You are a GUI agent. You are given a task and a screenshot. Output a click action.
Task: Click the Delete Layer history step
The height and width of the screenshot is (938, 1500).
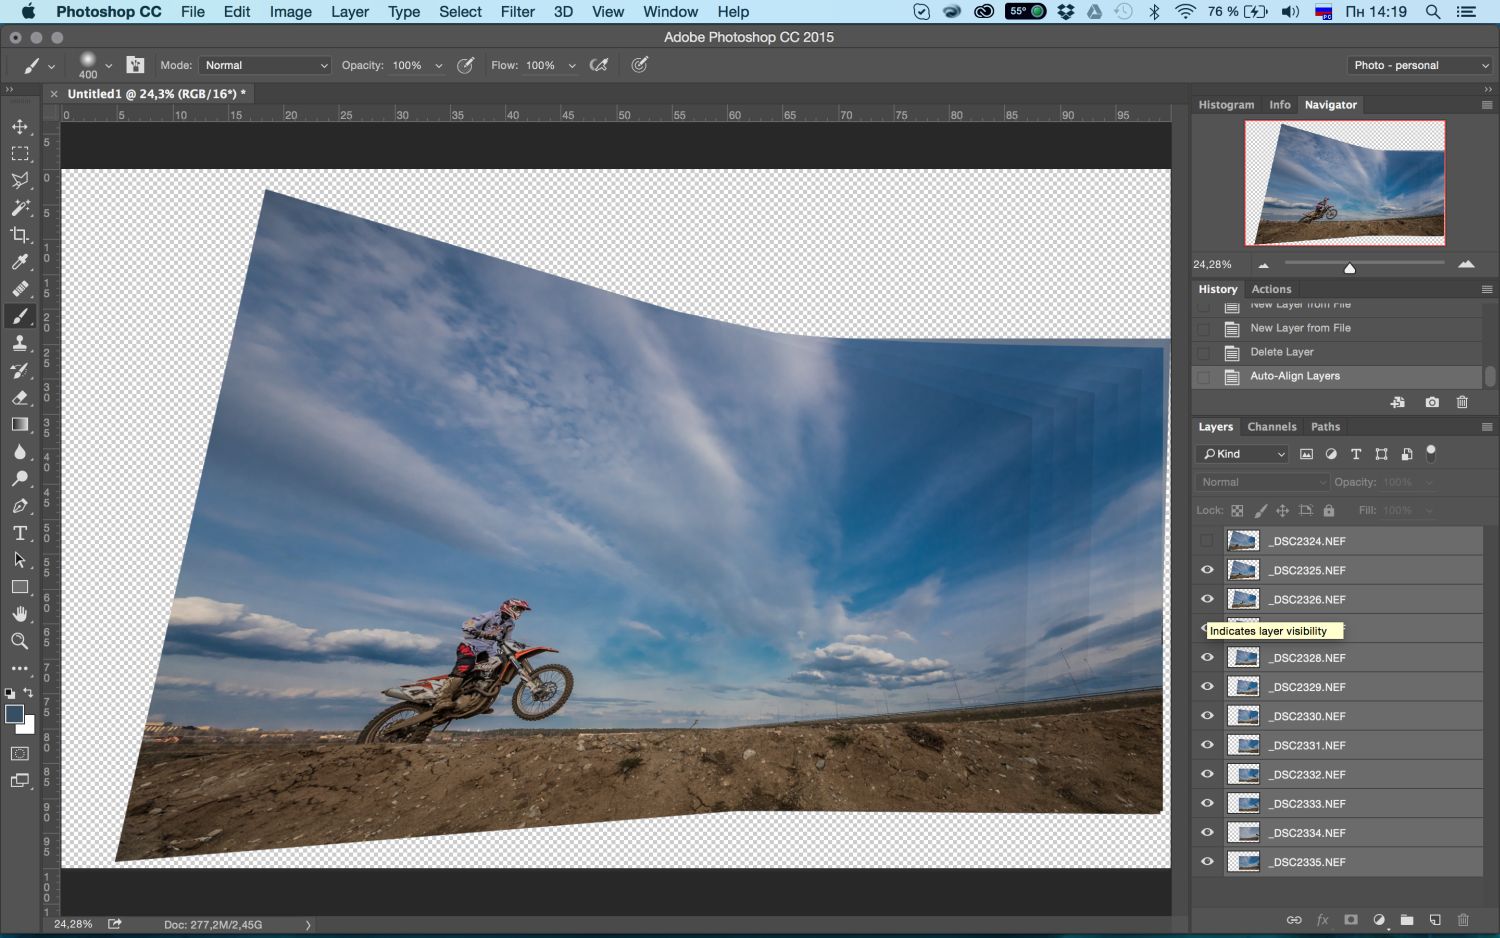pyautogui.click(x=1281, y=352)
